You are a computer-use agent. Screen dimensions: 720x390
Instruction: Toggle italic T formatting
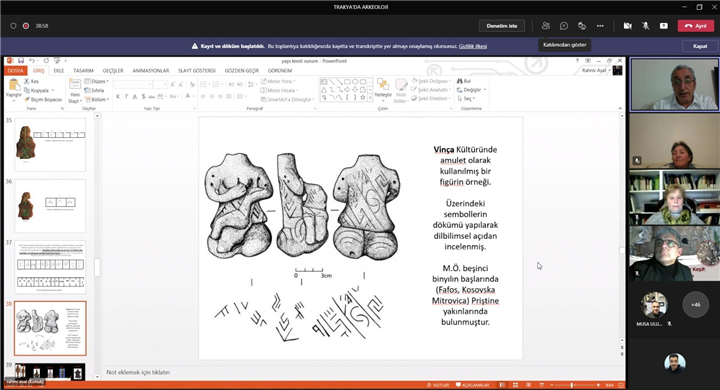(x=126, y=96)
